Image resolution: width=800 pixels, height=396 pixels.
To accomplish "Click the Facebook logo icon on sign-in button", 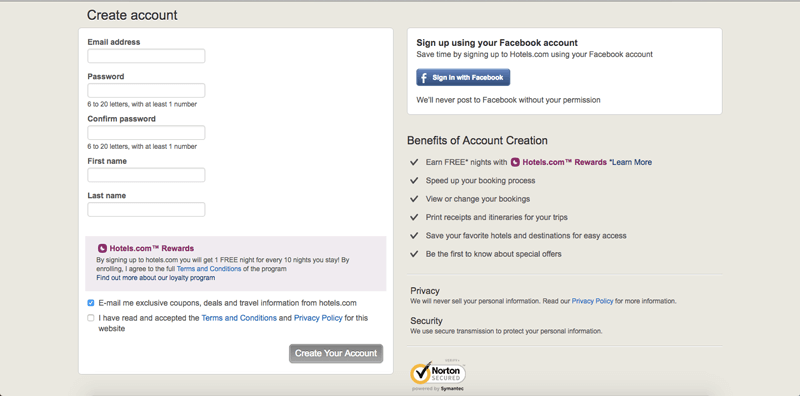I will (423, 78).
